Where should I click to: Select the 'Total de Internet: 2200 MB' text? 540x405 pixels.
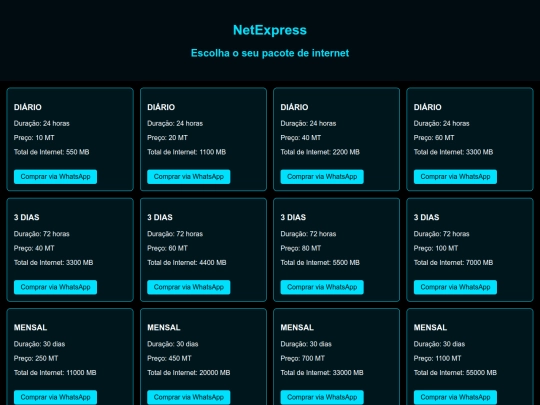[320, 152]
